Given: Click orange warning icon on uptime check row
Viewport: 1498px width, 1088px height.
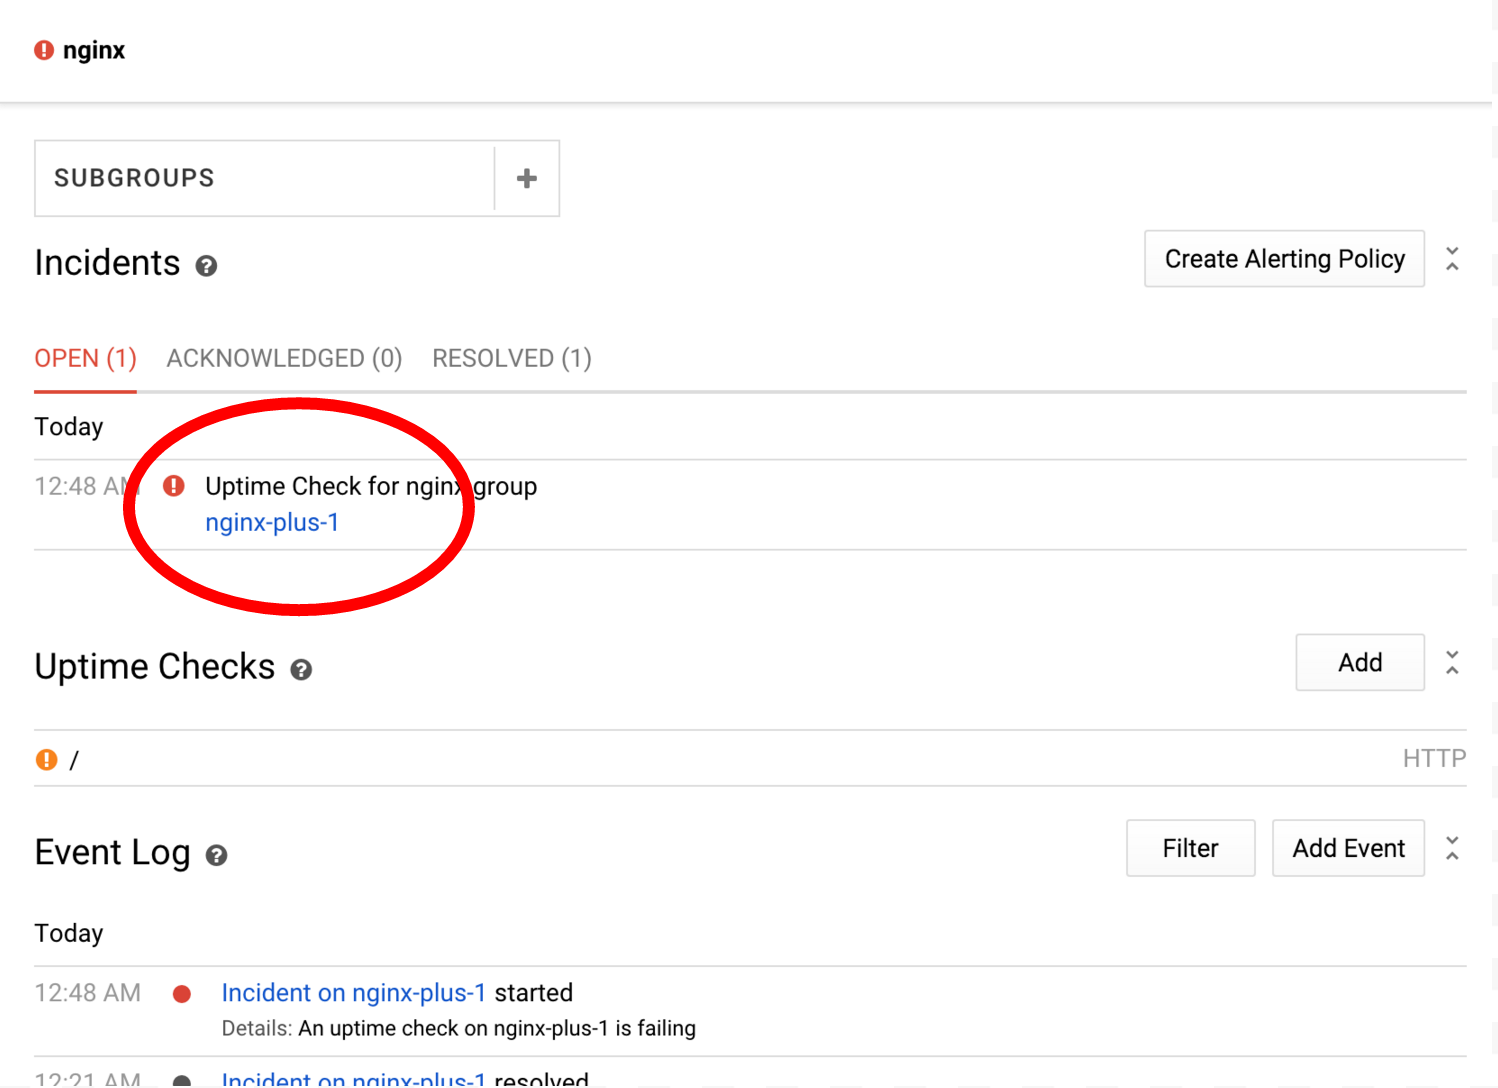Looking at the screenshot, I should [x=46, y=760].
